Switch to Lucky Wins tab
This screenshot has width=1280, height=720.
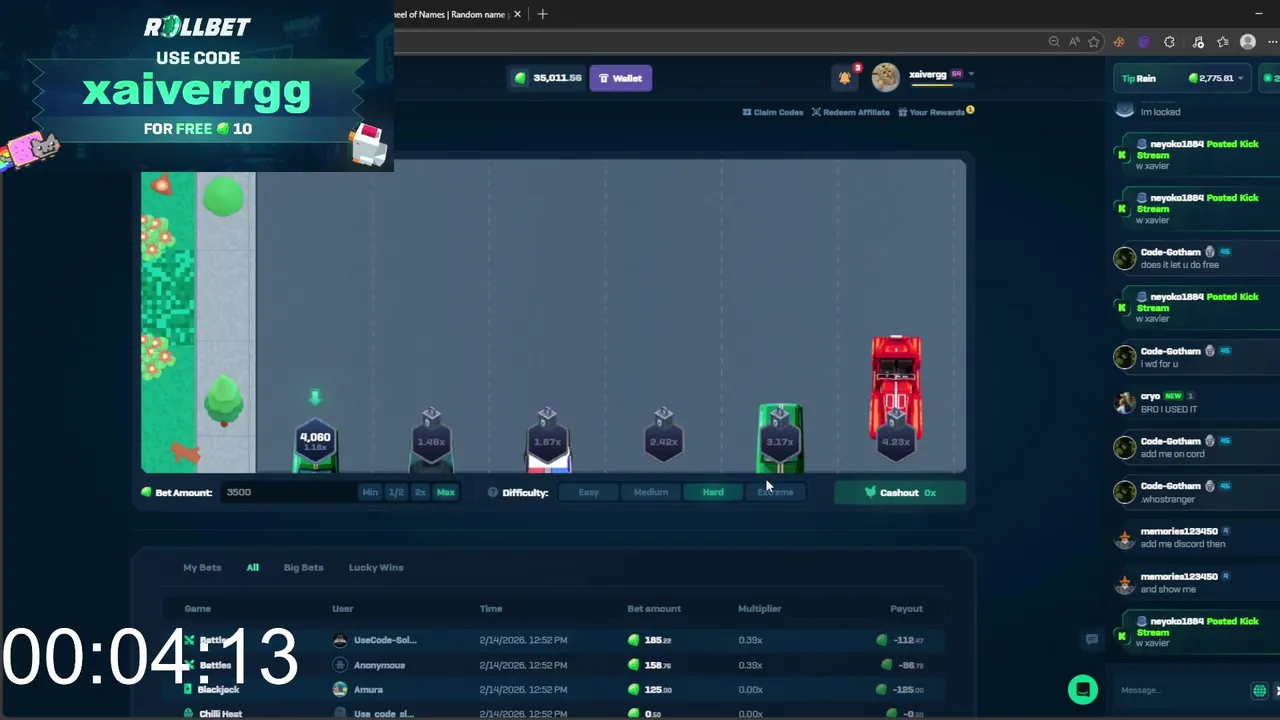[376, 567]
